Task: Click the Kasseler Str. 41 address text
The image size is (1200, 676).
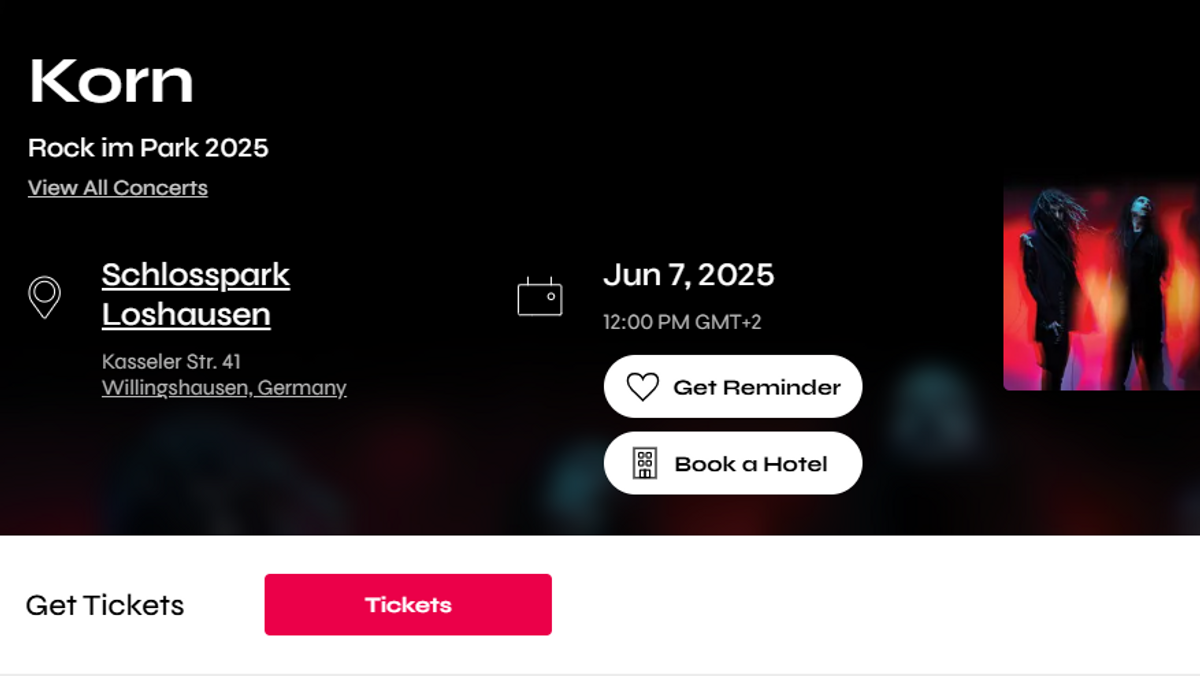Action: [171, 361]
